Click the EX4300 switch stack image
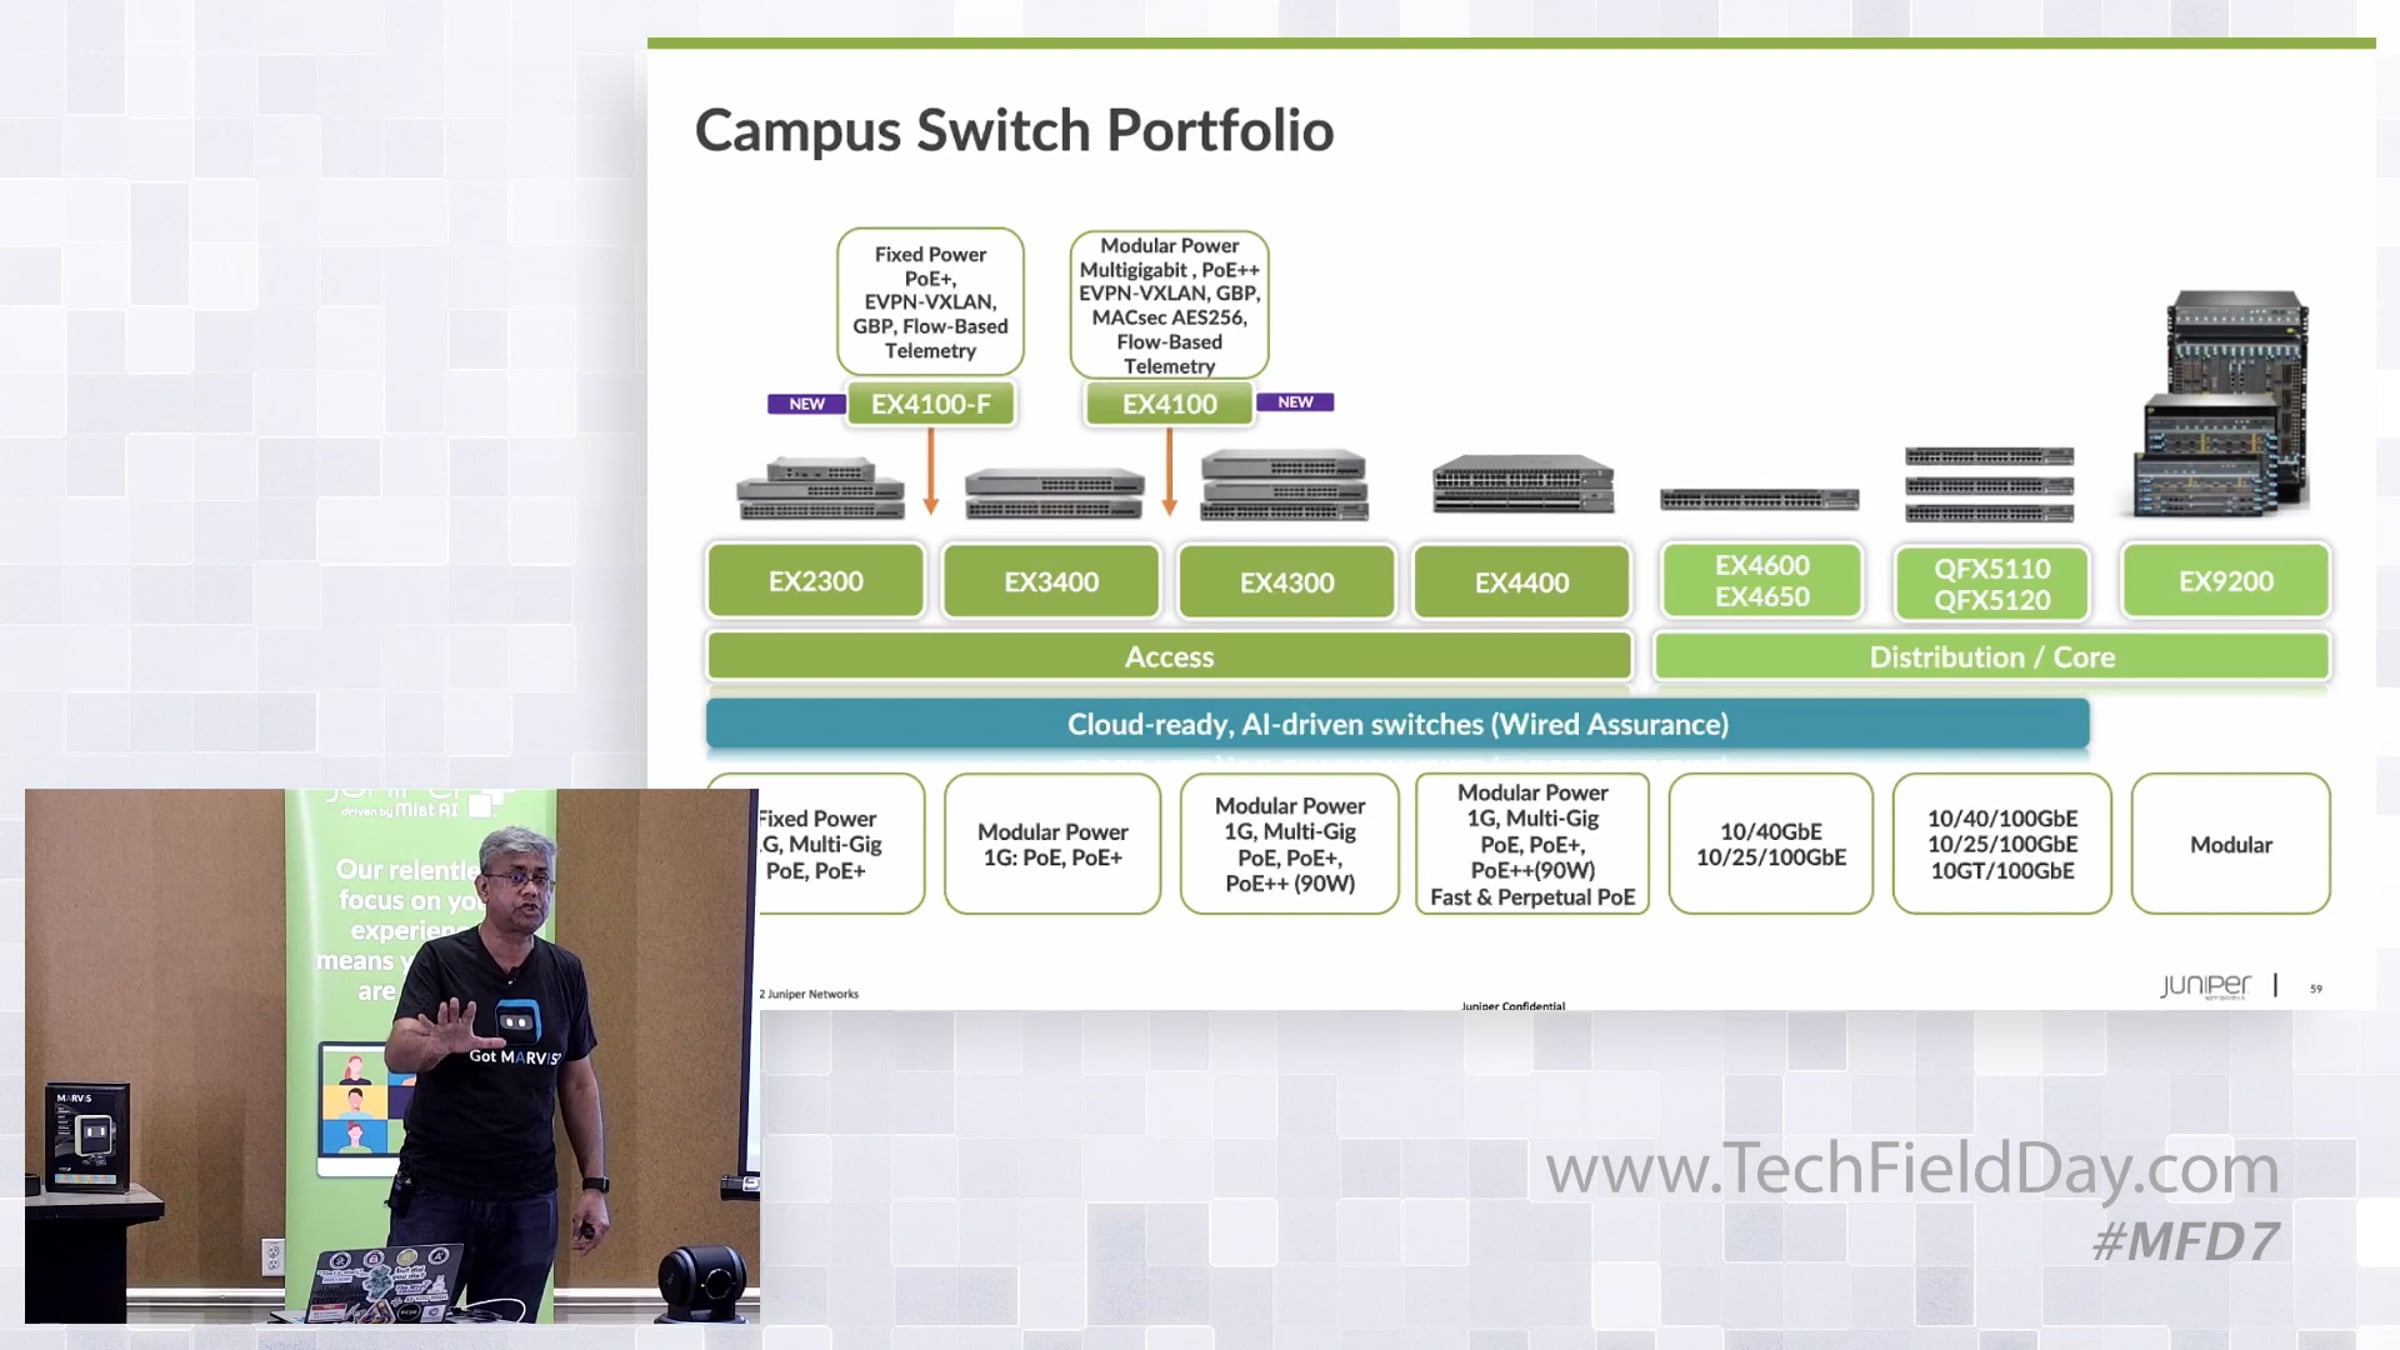The image size is (2400, 1350). (x=1284, y=485)
